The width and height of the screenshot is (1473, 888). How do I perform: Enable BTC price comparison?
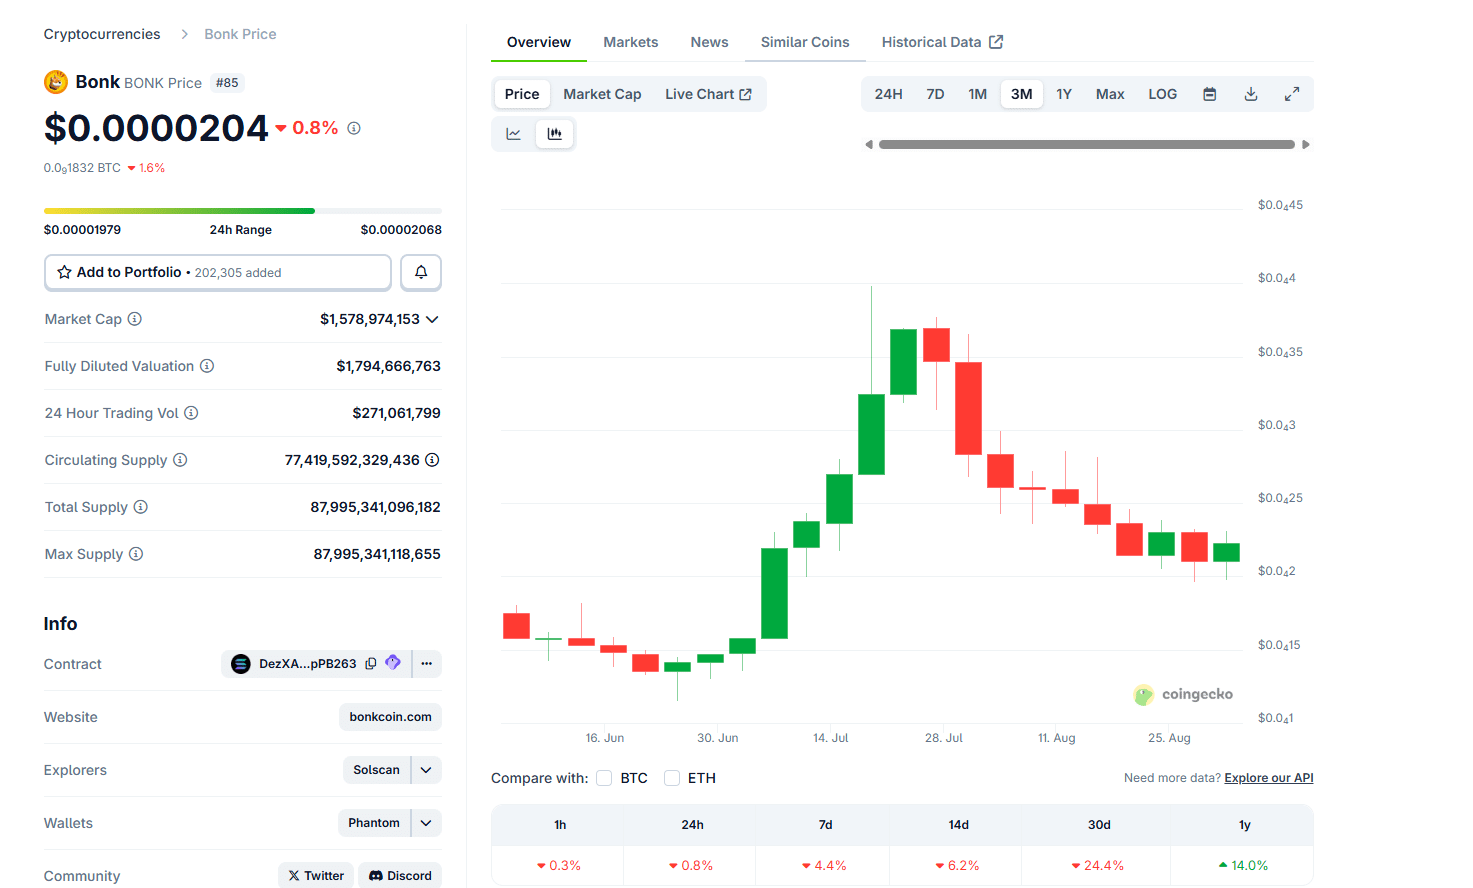[x=604, y=777]
